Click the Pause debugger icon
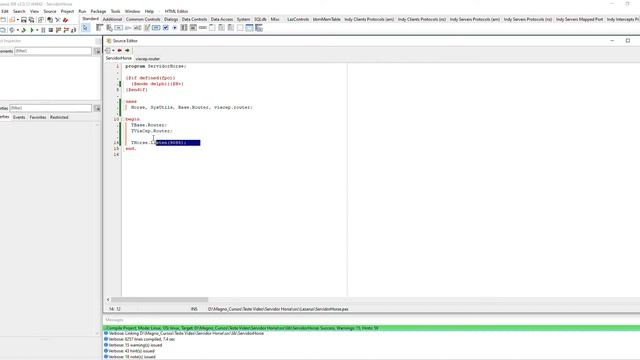The height and width of the screenshot is (360, 640). tap(43, 30)
